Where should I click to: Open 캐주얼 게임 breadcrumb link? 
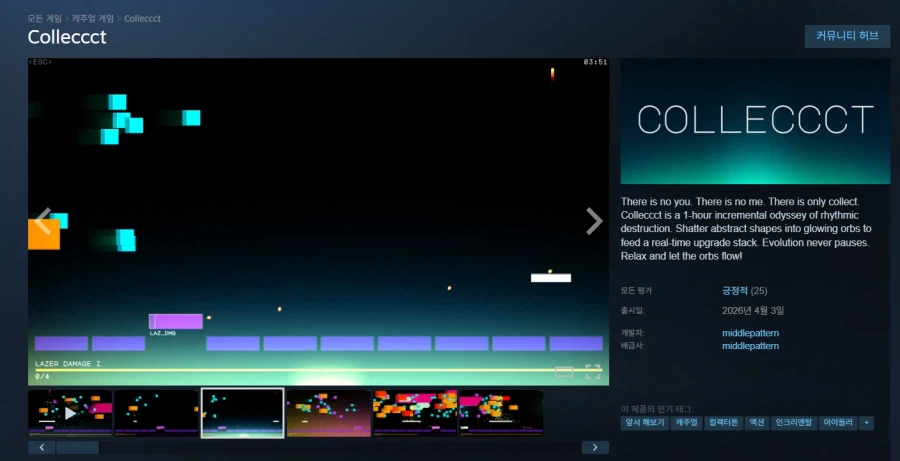click(x=93, y=18)
